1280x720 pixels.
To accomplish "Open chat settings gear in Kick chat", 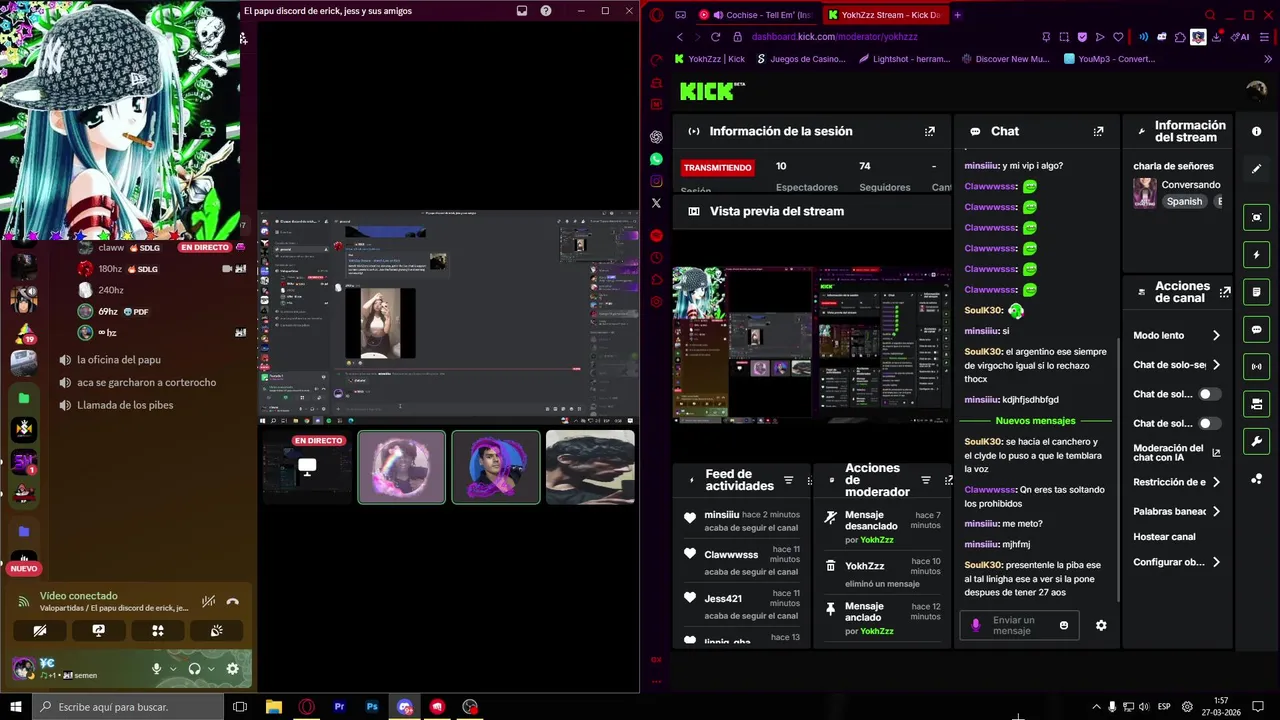I will (x=1101, y=625).
